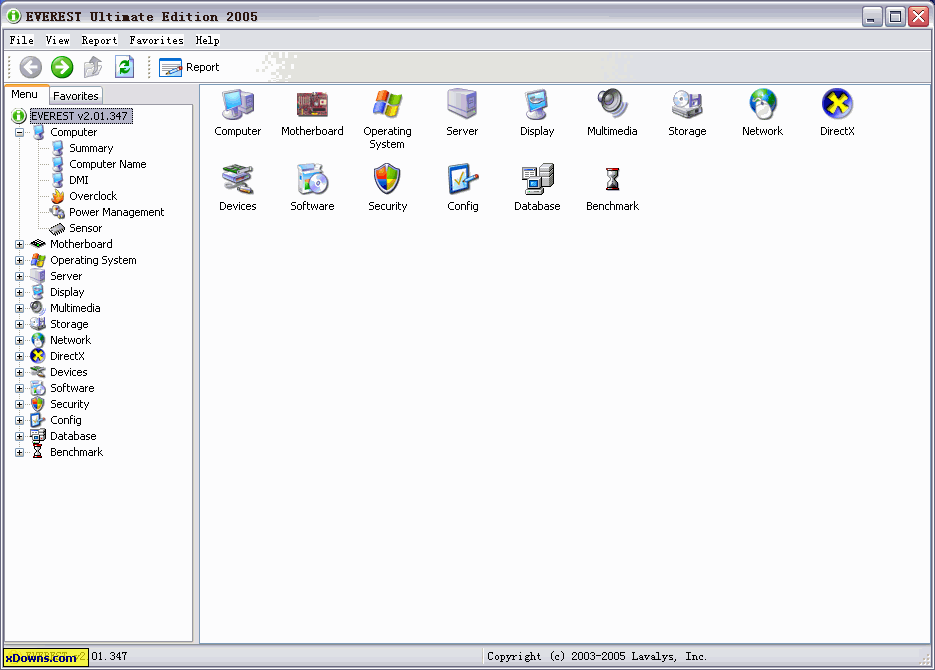Expand the Software tree node

pos(20,389)
